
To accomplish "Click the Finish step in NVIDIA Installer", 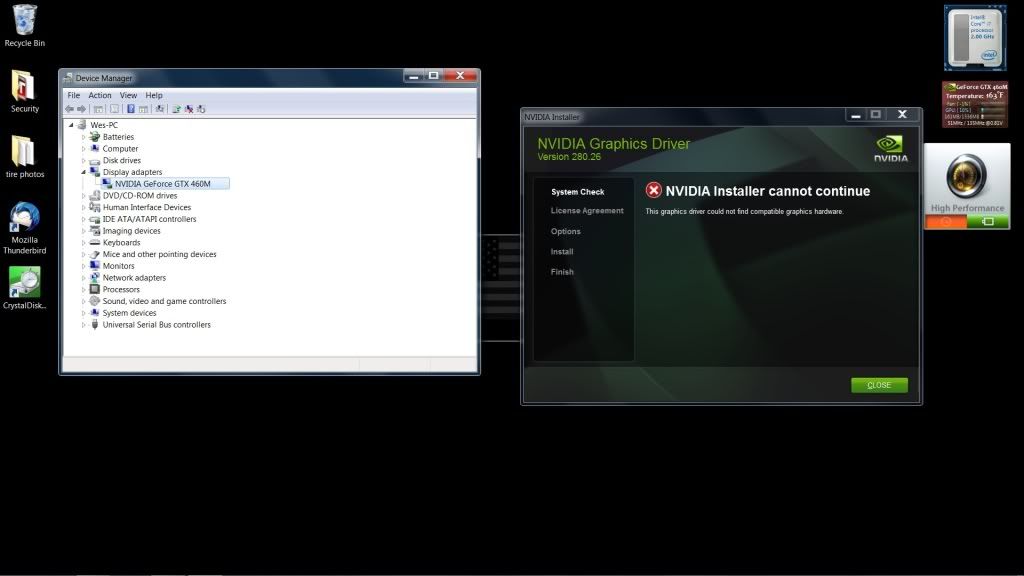I will click(x=562, y=272).
